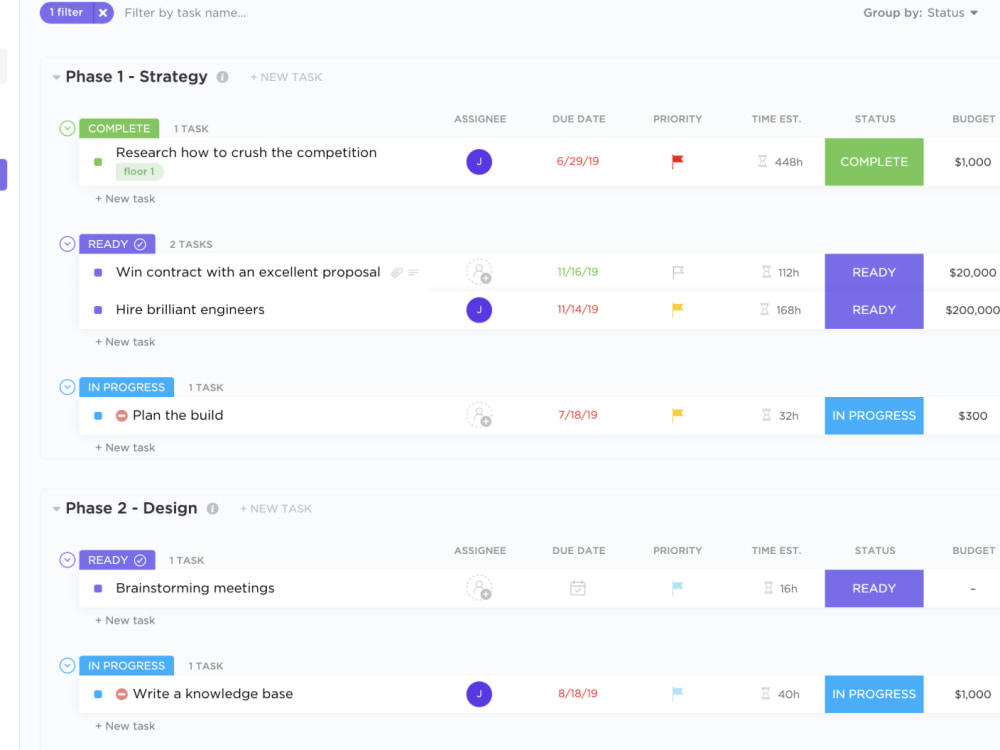Open the 1 filter pill
This screenshot has height=750, width=1000.
66,13
